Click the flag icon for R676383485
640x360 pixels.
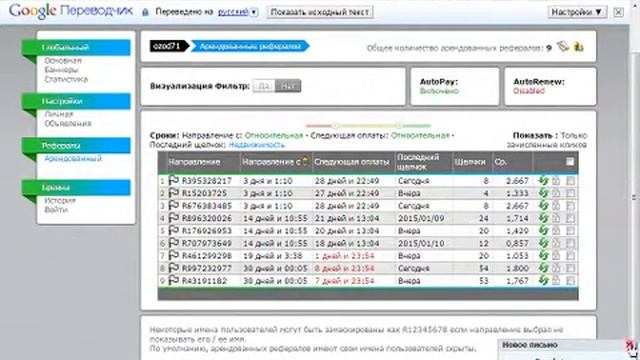[174, 205]
